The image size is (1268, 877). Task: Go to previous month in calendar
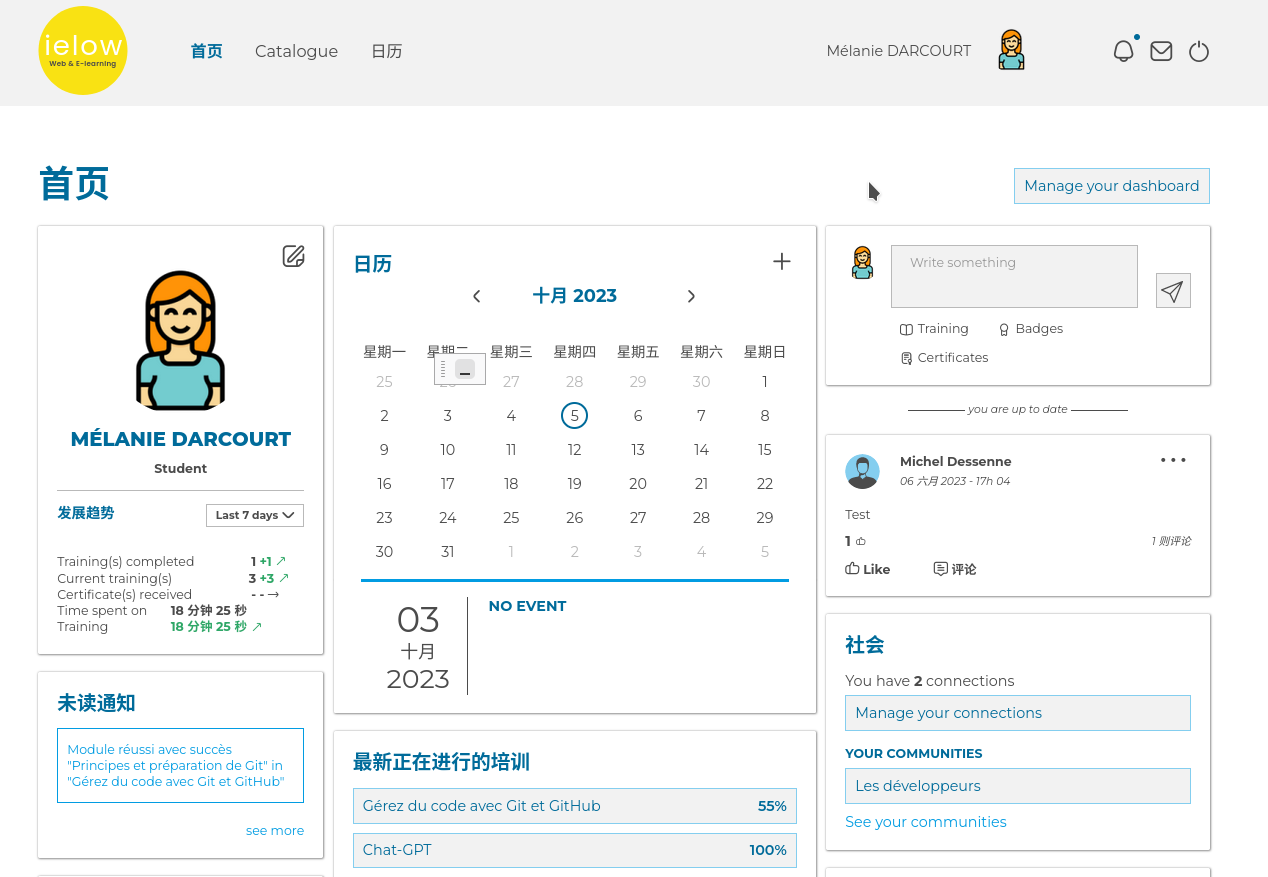pyautogui.click(x=477, y=296)
